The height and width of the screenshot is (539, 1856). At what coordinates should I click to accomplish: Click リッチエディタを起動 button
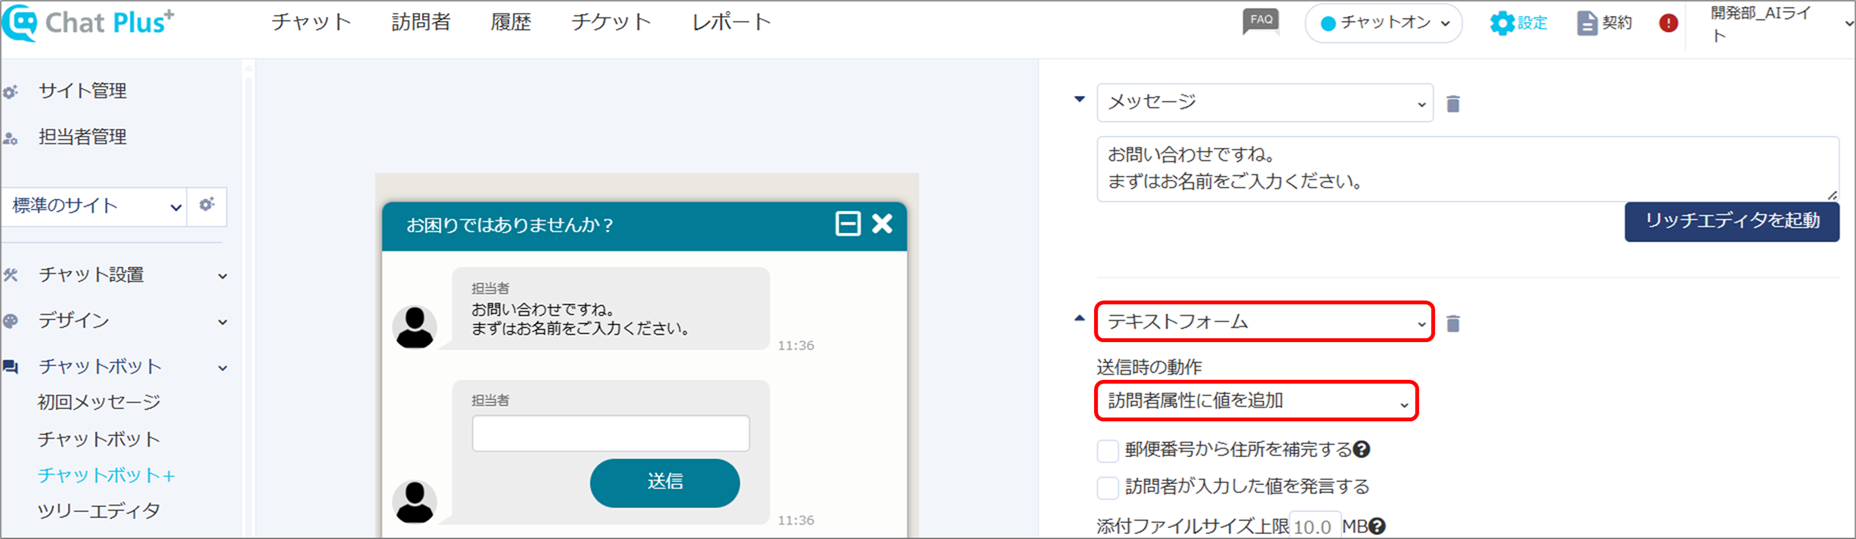tap(1732, 221)
